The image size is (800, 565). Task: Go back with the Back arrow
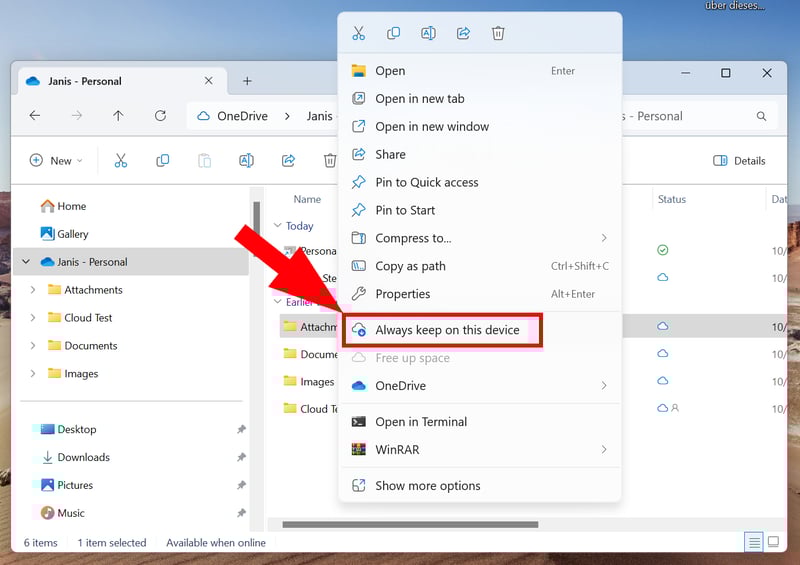click(x=35, y=116)
